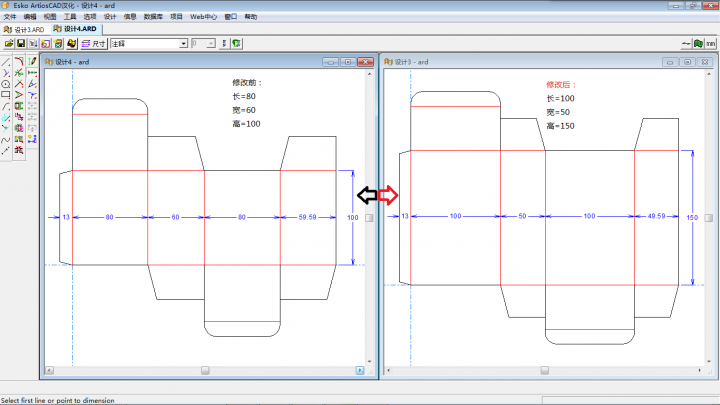Image resolution: width=720 pixels, height=405 pixels.
Task: Open the Web中心 menu
Action: tap(203, 17)
